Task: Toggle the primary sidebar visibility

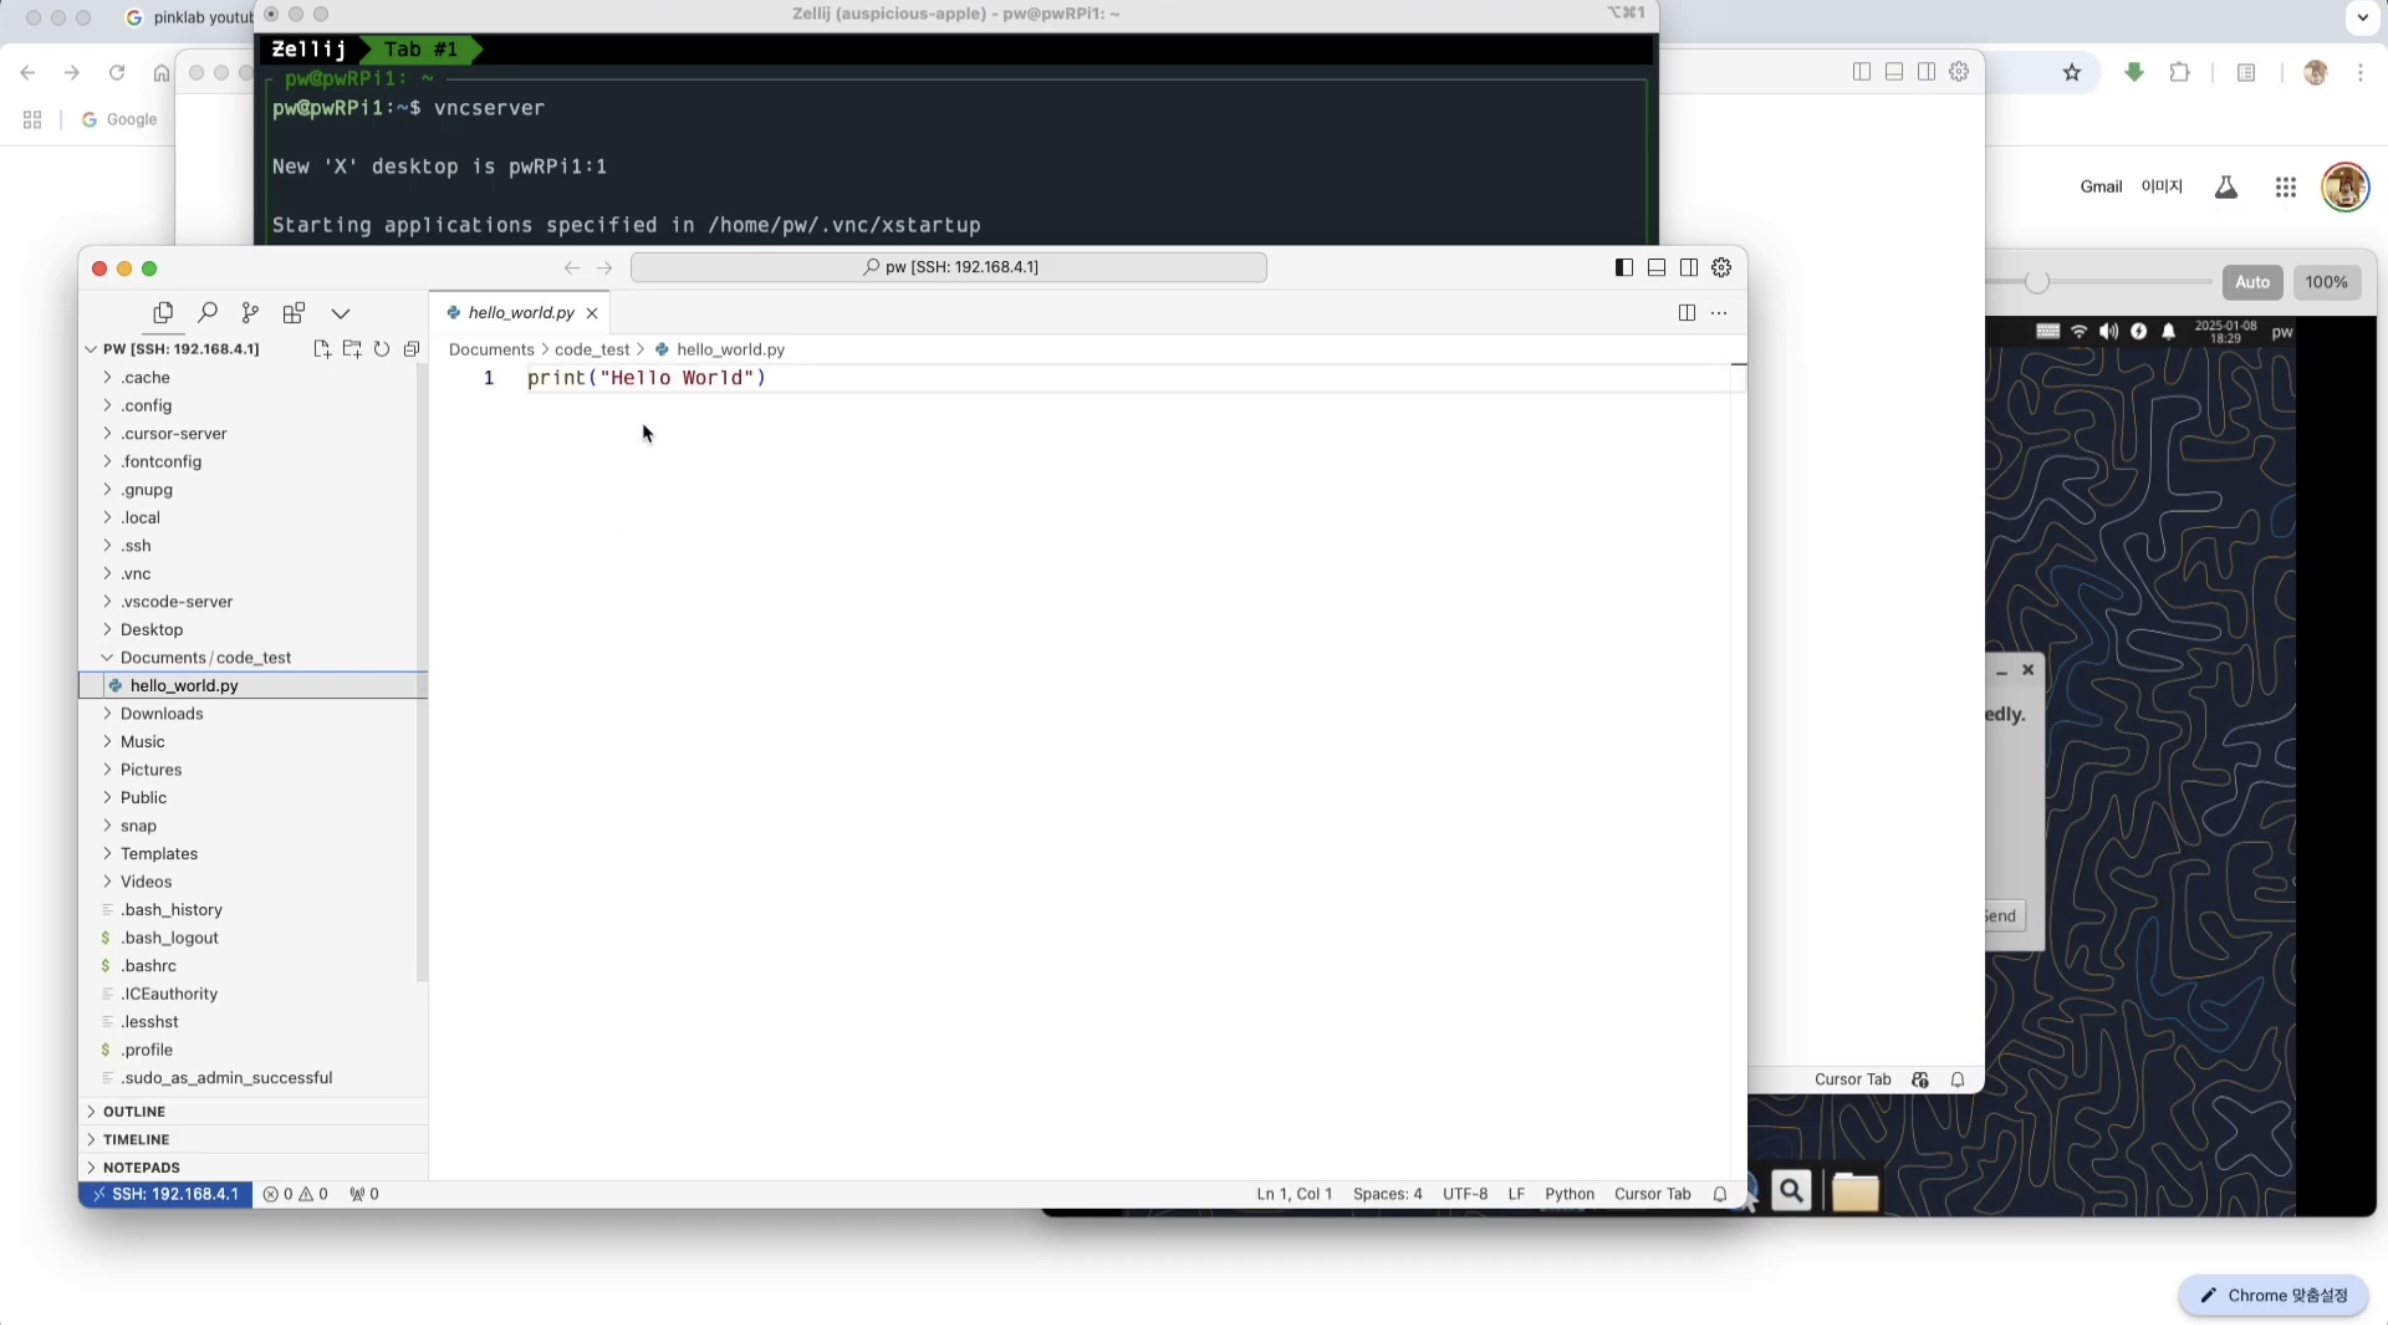Action: [1624, 267]
